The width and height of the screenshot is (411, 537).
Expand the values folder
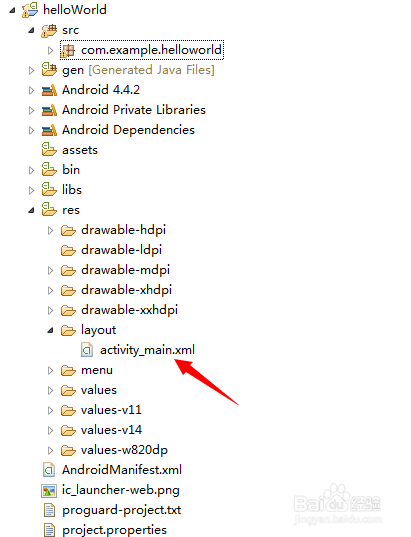(x=50, y=390)
